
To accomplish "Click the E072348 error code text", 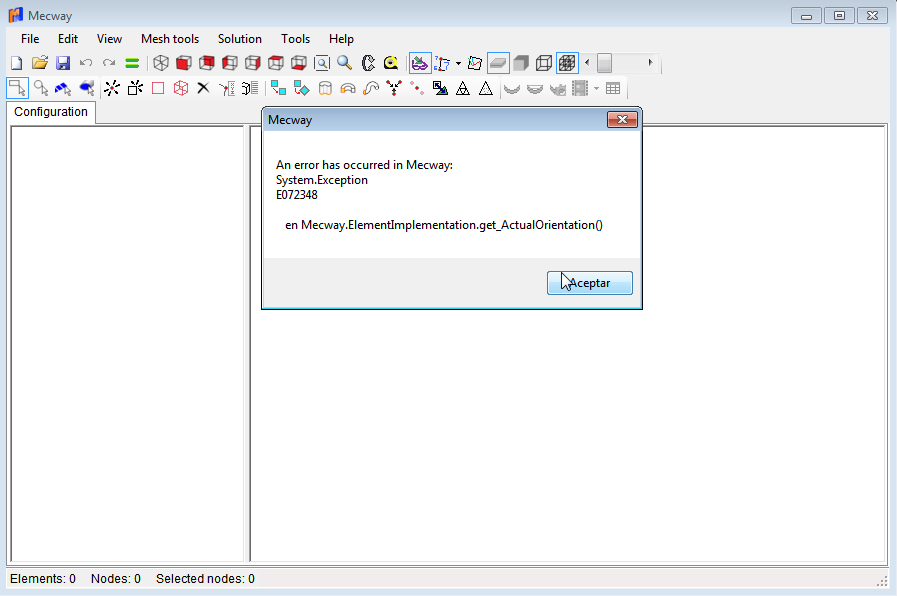I will click(296, 195).
